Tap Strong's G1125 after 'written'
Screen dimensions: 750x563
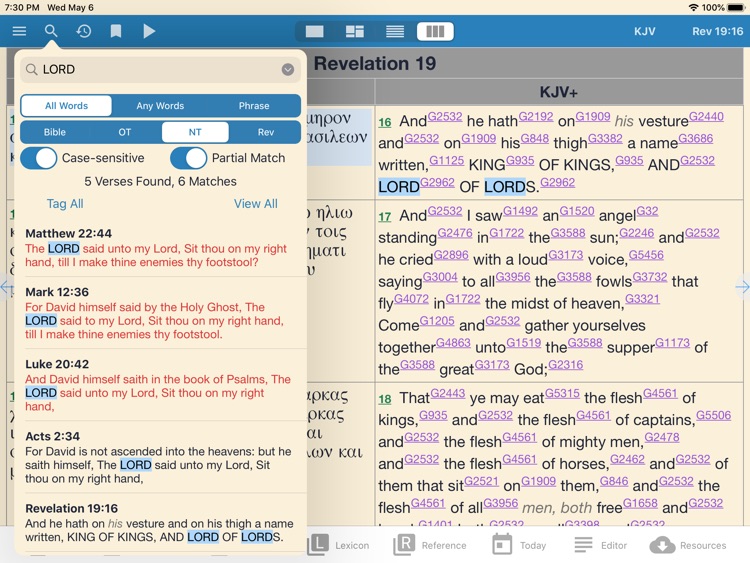point(447,161)
